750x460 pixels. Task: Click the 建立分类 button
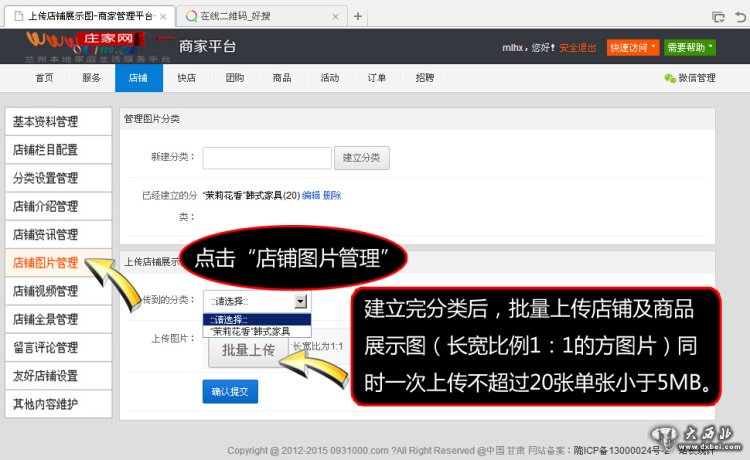tap(361, 157)
